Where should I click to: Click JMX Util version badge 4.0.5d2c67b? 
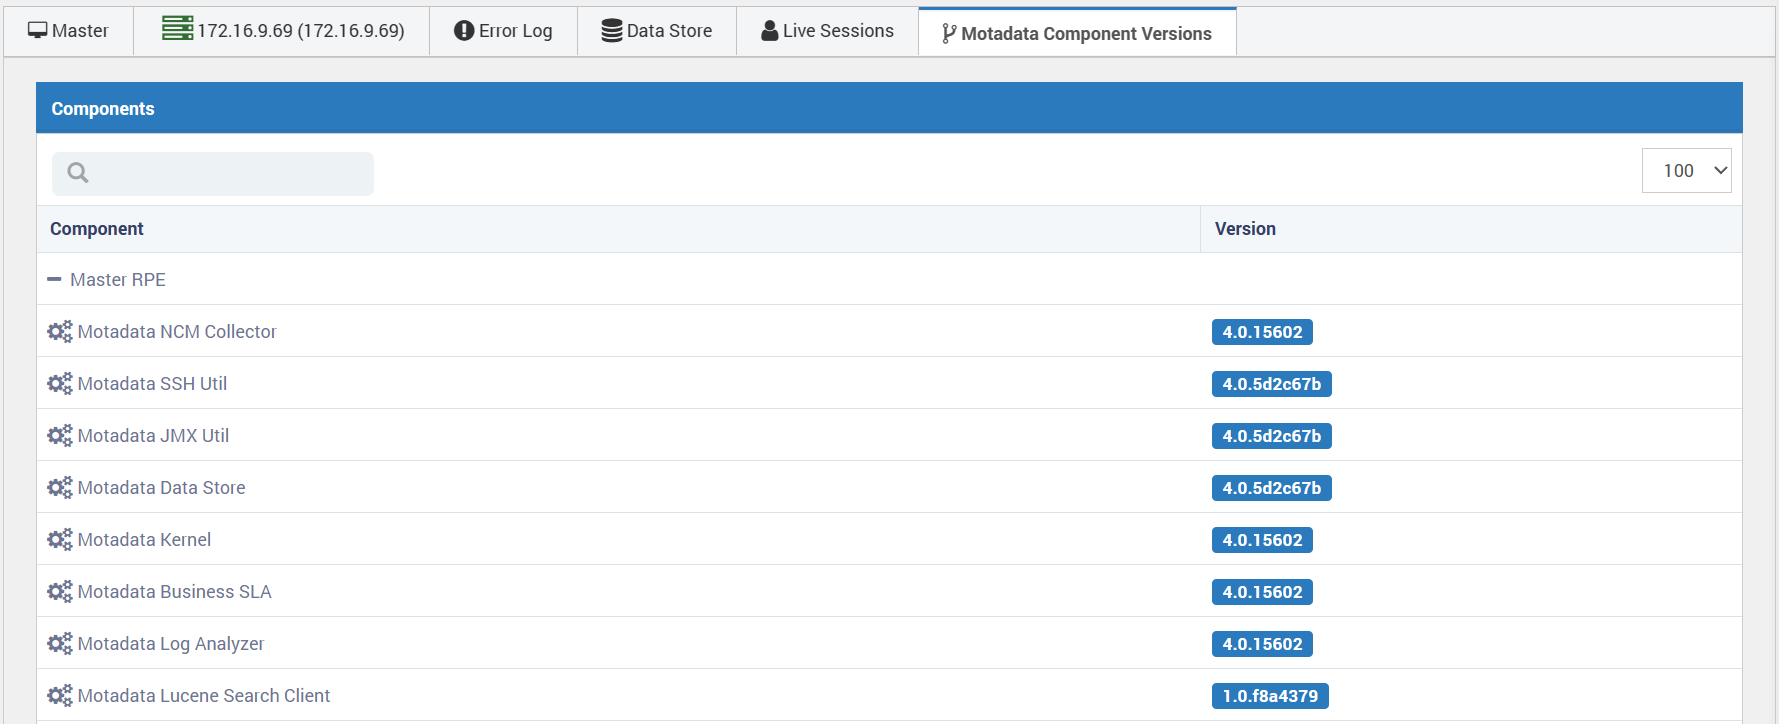(x=1271, y=436)
